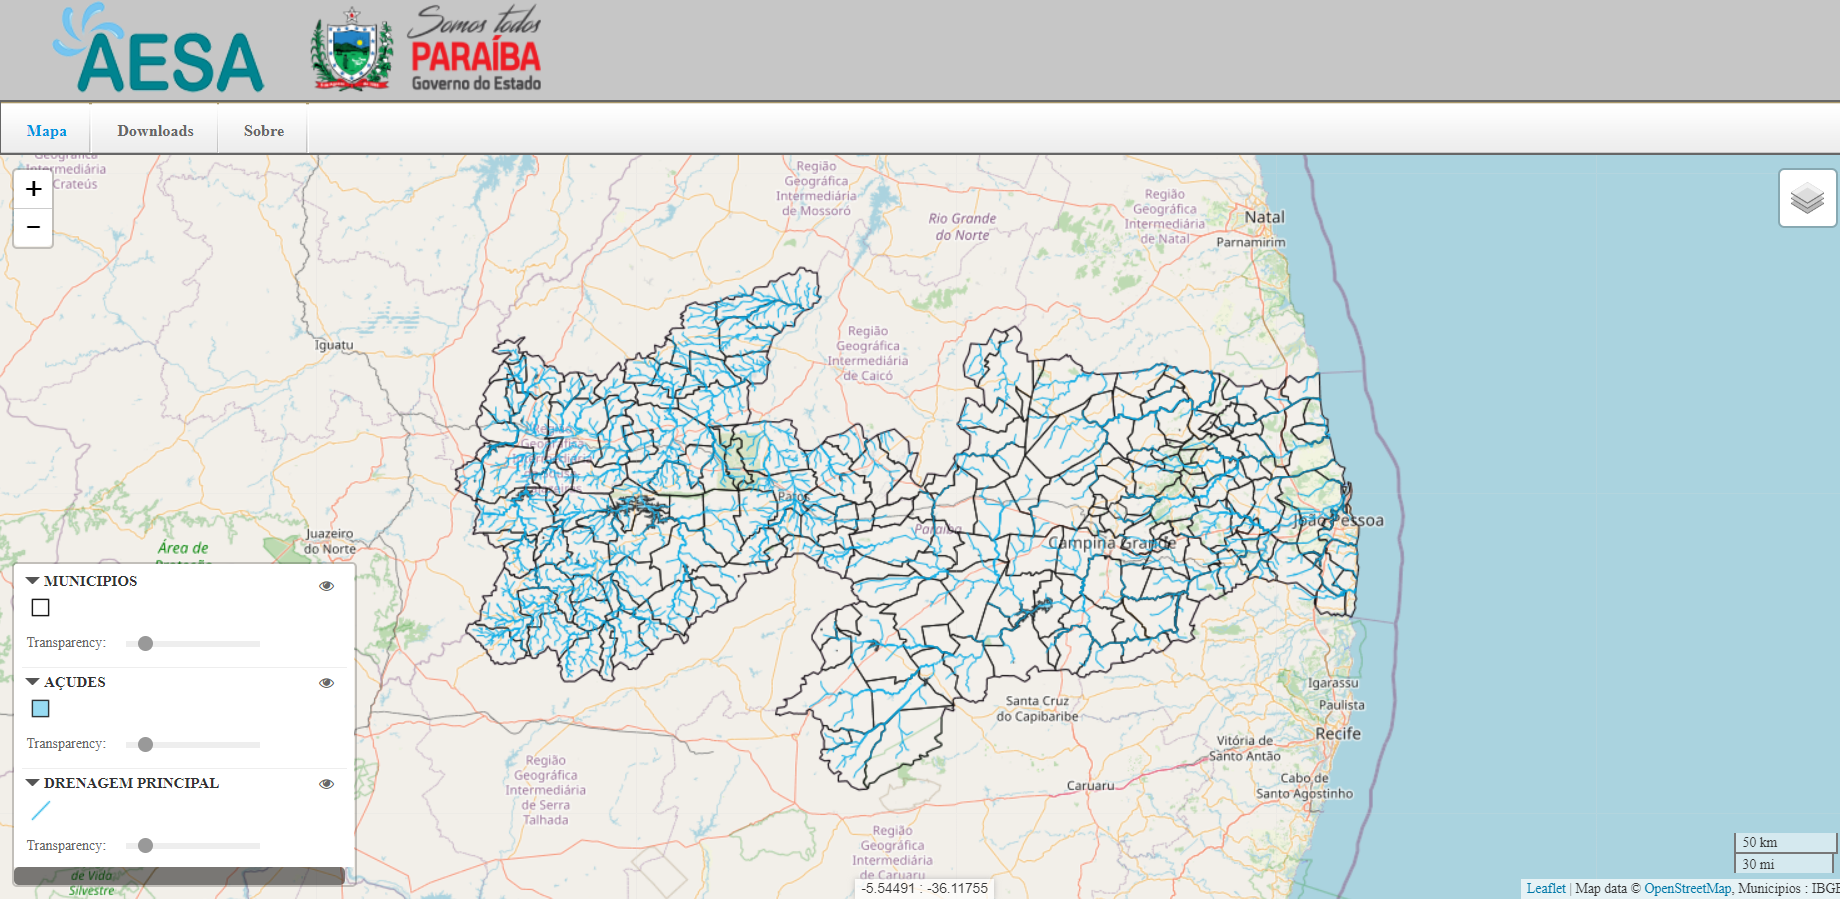
Task: Click the Natal city label on map
Action: [x=1264, y=217]
